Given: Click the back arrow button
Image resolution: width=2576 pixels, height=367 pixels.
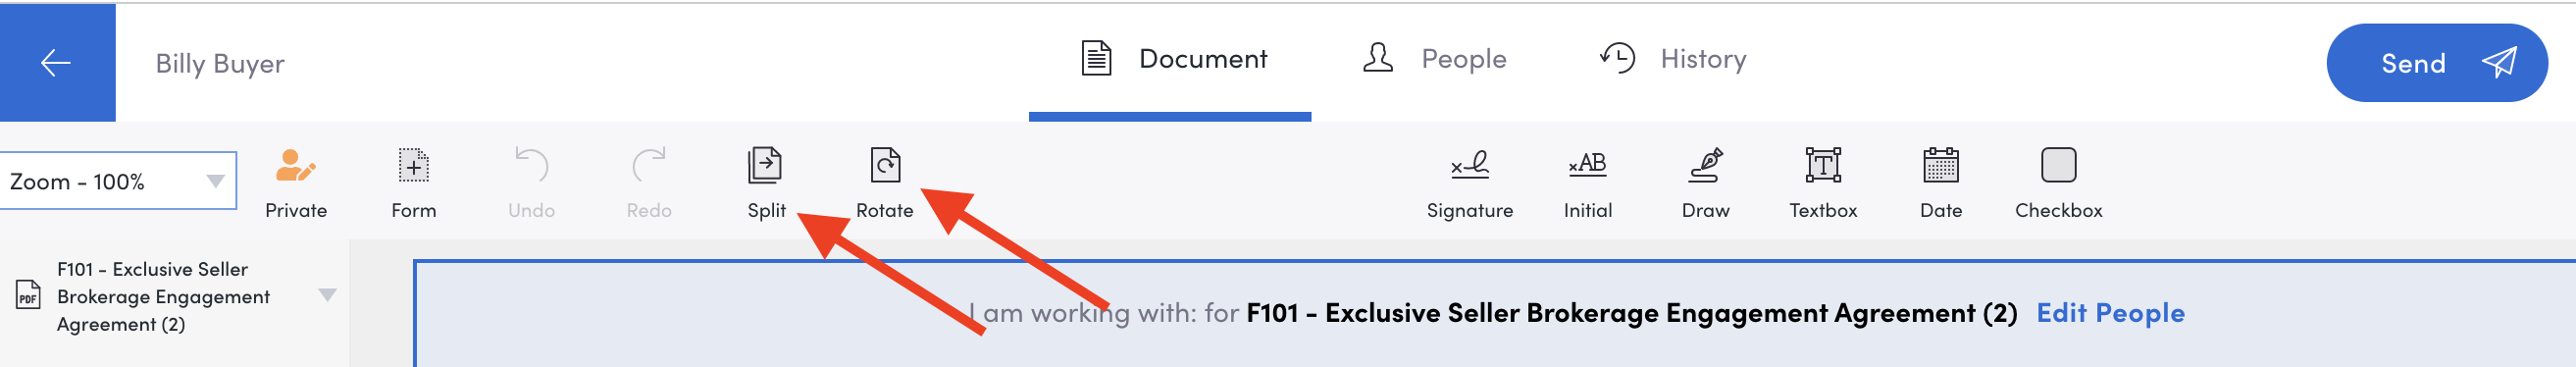Looking at the screenshot, I should [56, 62].
